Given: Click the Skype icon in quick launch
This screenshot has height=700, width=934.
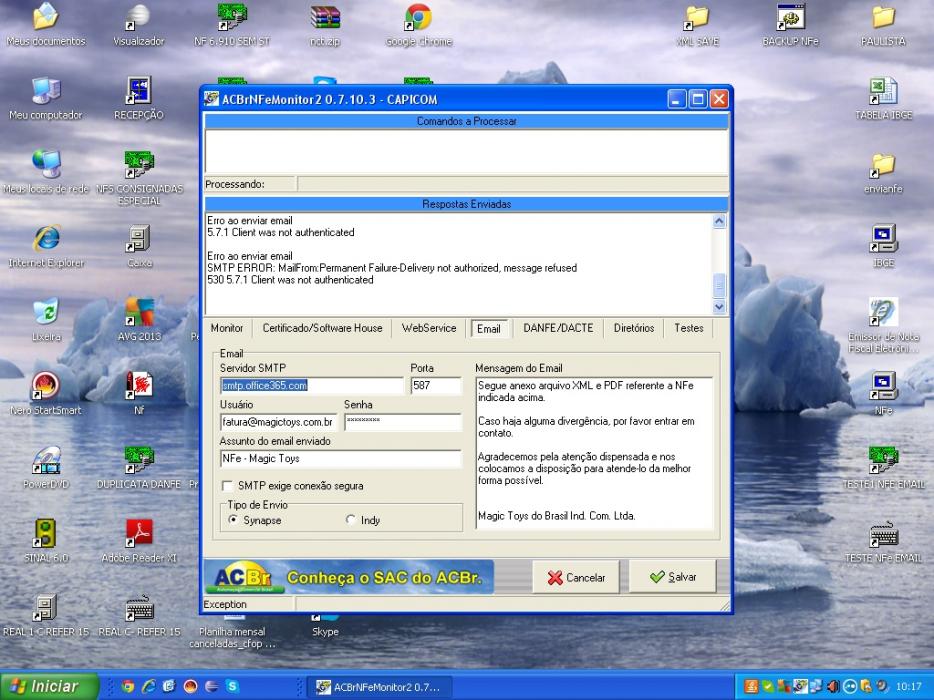Looking at the screenshot, I should 232,686.
